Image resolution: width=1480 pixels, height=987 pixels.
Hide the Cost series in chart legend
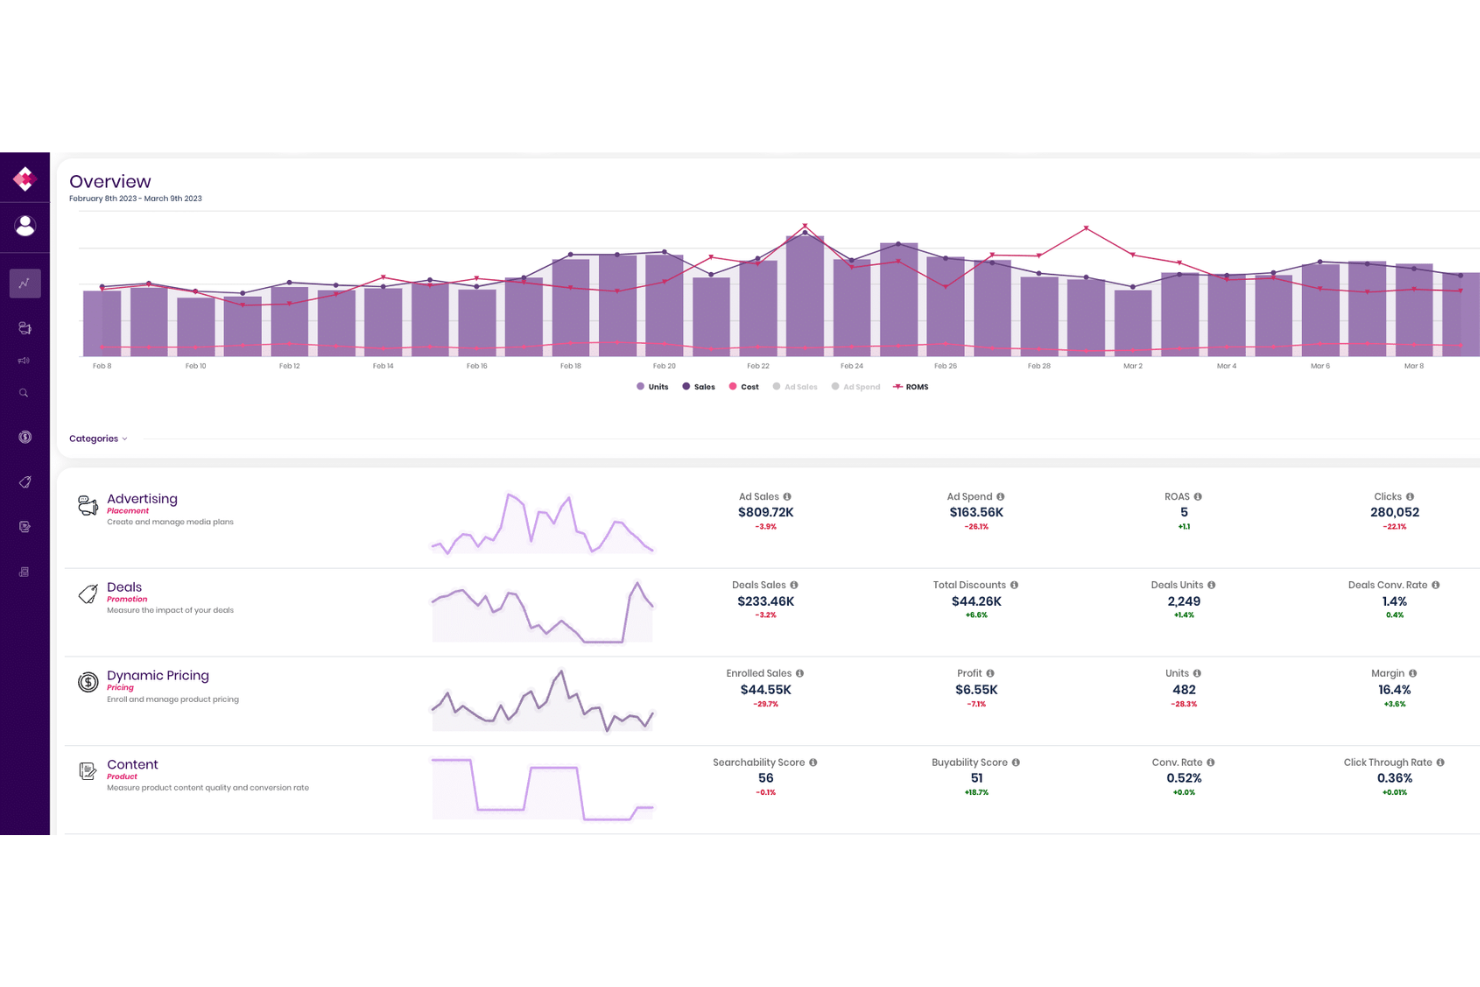[744, 386]
